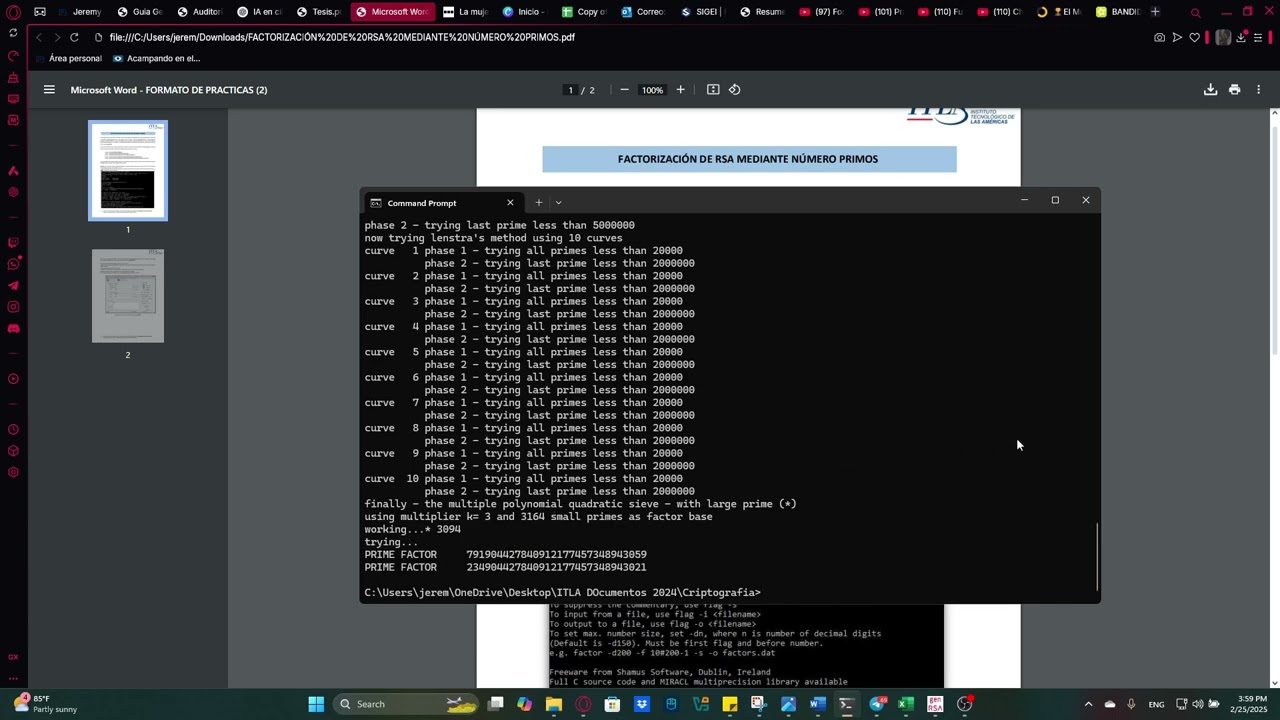Download the PDF file
This screenshot has height=720, width=1280.
[x=1210, y=90]
